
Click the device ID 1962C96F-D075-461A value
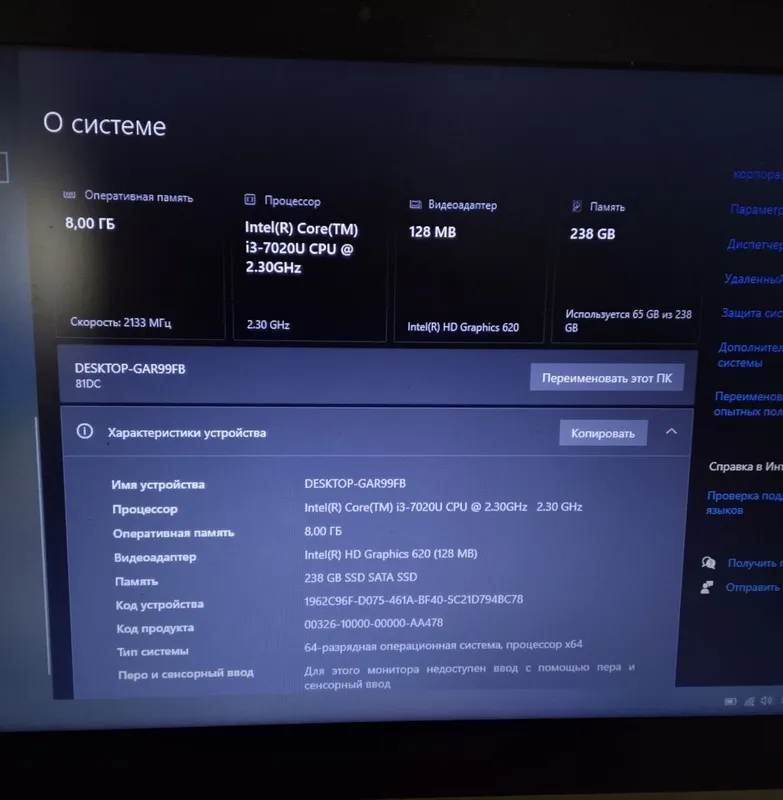[x=414, y=600]
